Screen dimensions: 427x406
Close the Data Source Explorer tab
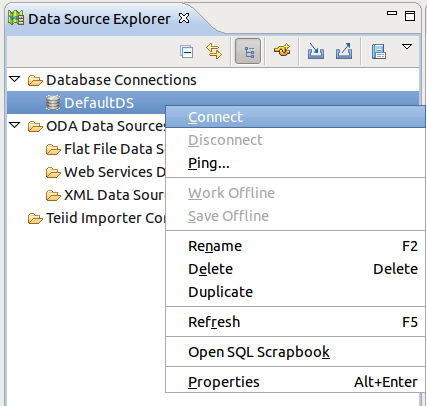coord(184,18)
